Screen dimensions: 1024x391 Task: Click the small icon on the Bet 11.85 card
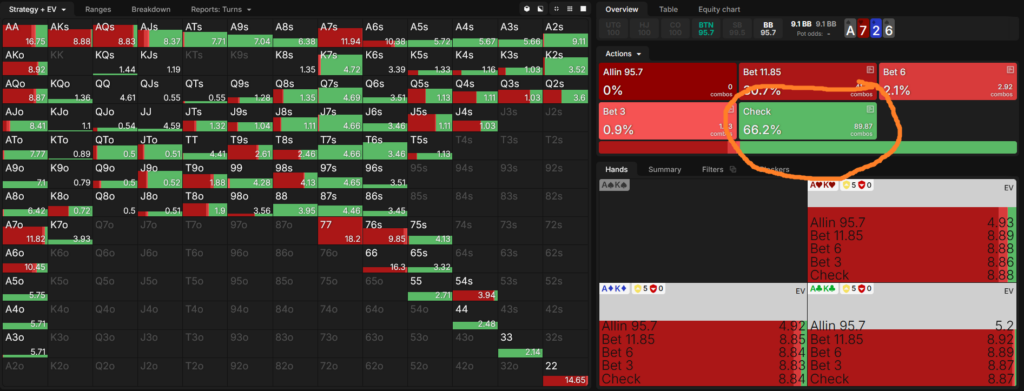coord(870,69)
